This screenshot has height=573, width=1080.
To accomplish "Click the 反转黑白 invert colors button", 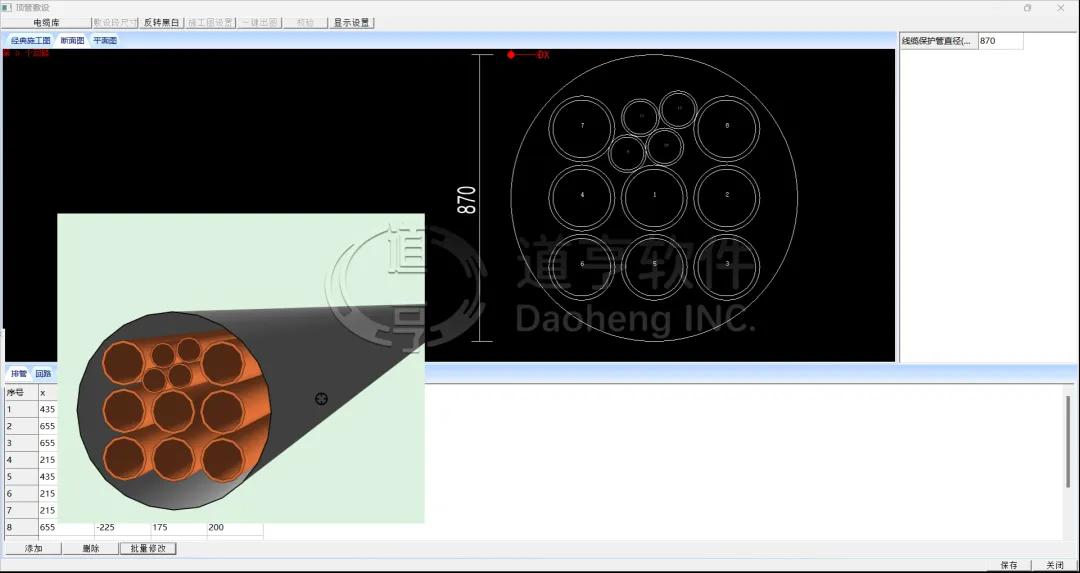I will point(161,22).
